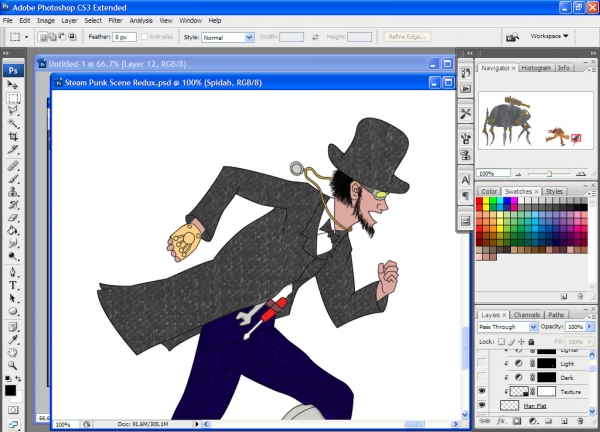Open the Navigator panel options menu
Screen dimensions: 600x432
pyautogui.click(x=592, y=70)
